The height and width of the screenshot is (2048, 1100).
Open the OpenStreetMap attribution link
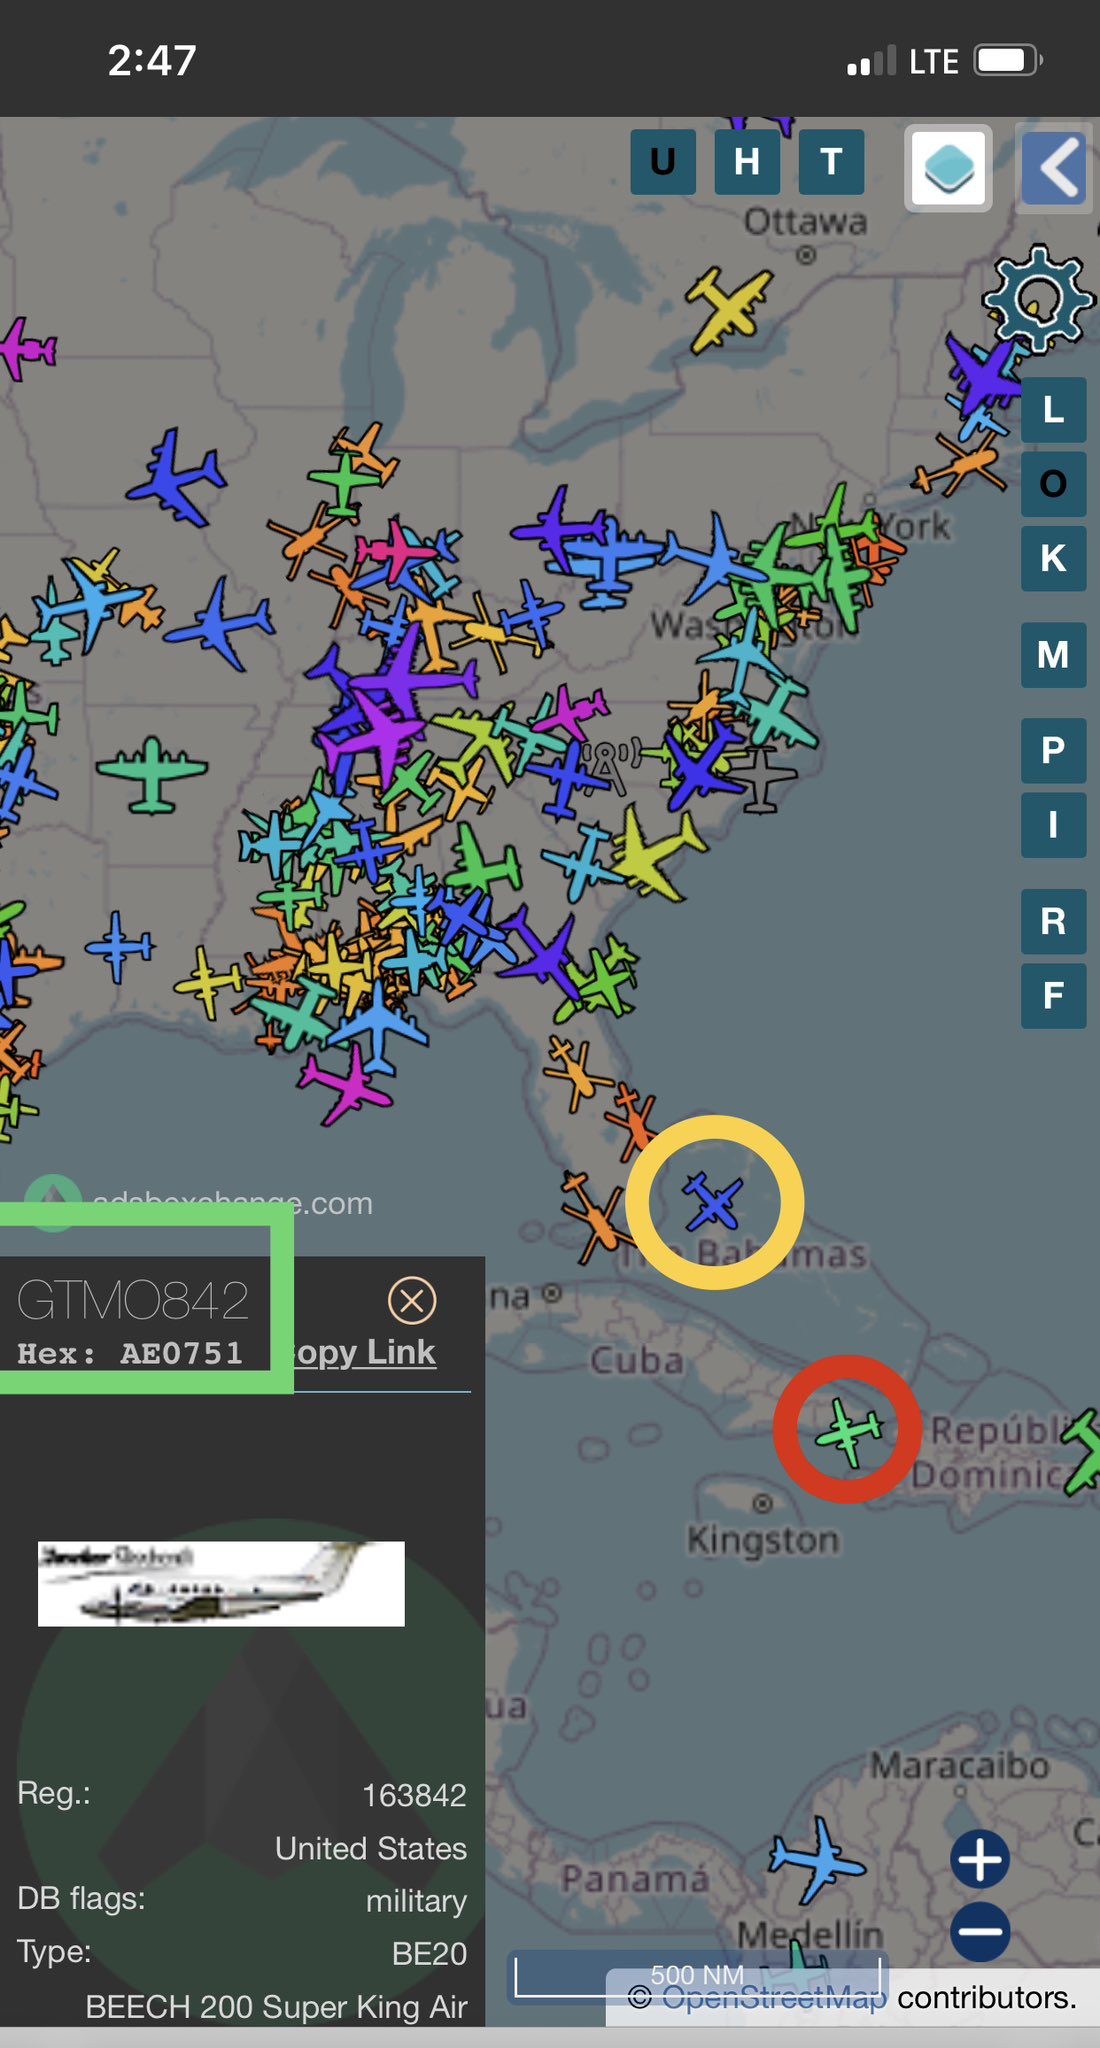coord(773,1997)
